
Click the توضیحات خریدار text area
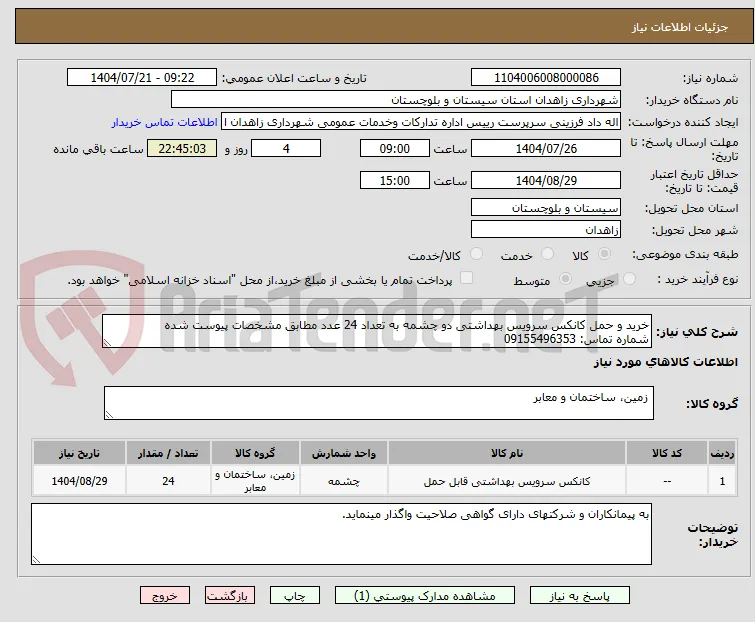(341, 534)
